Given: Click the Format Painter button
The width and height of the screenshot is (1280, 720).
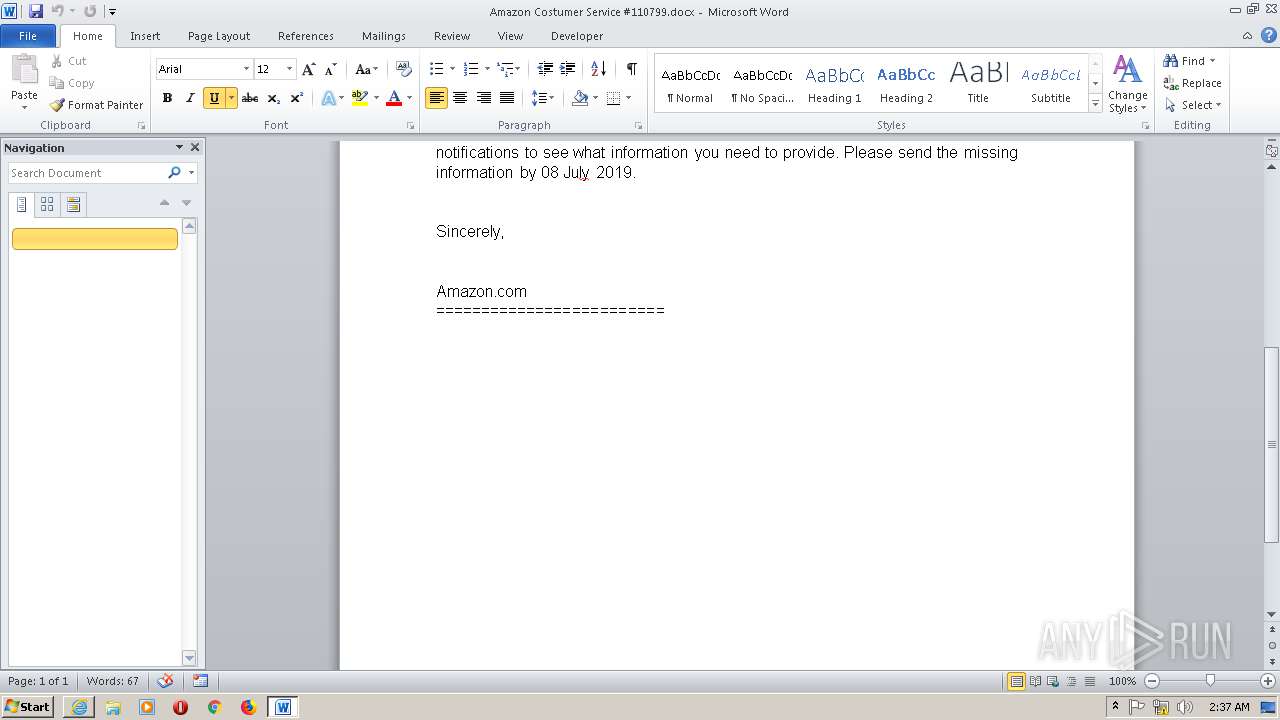Looking at the screenshot, I should tap(97, 105).
